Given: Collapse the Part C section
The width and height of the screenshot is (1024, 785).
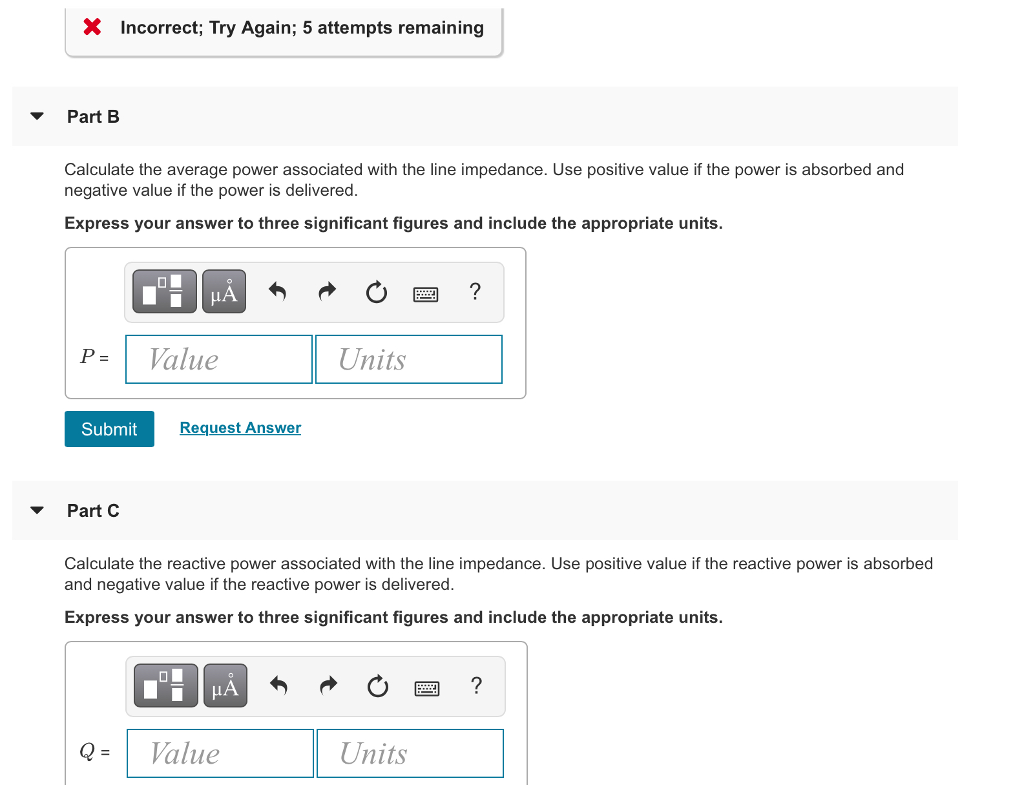Looking at the screenshot, I should pyautogui.click(x=37, y=510).
